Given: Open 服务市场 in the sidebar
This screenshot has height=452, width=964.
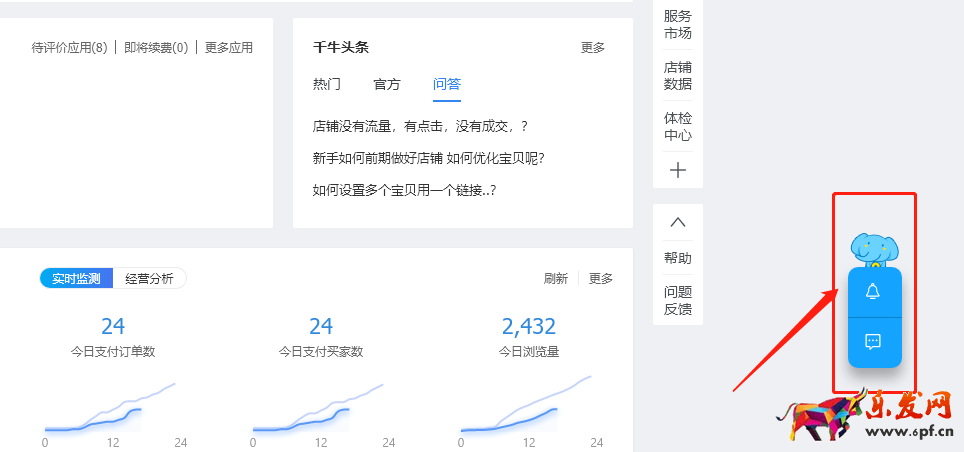Looking at the screenshot, I should coord(678,24).
